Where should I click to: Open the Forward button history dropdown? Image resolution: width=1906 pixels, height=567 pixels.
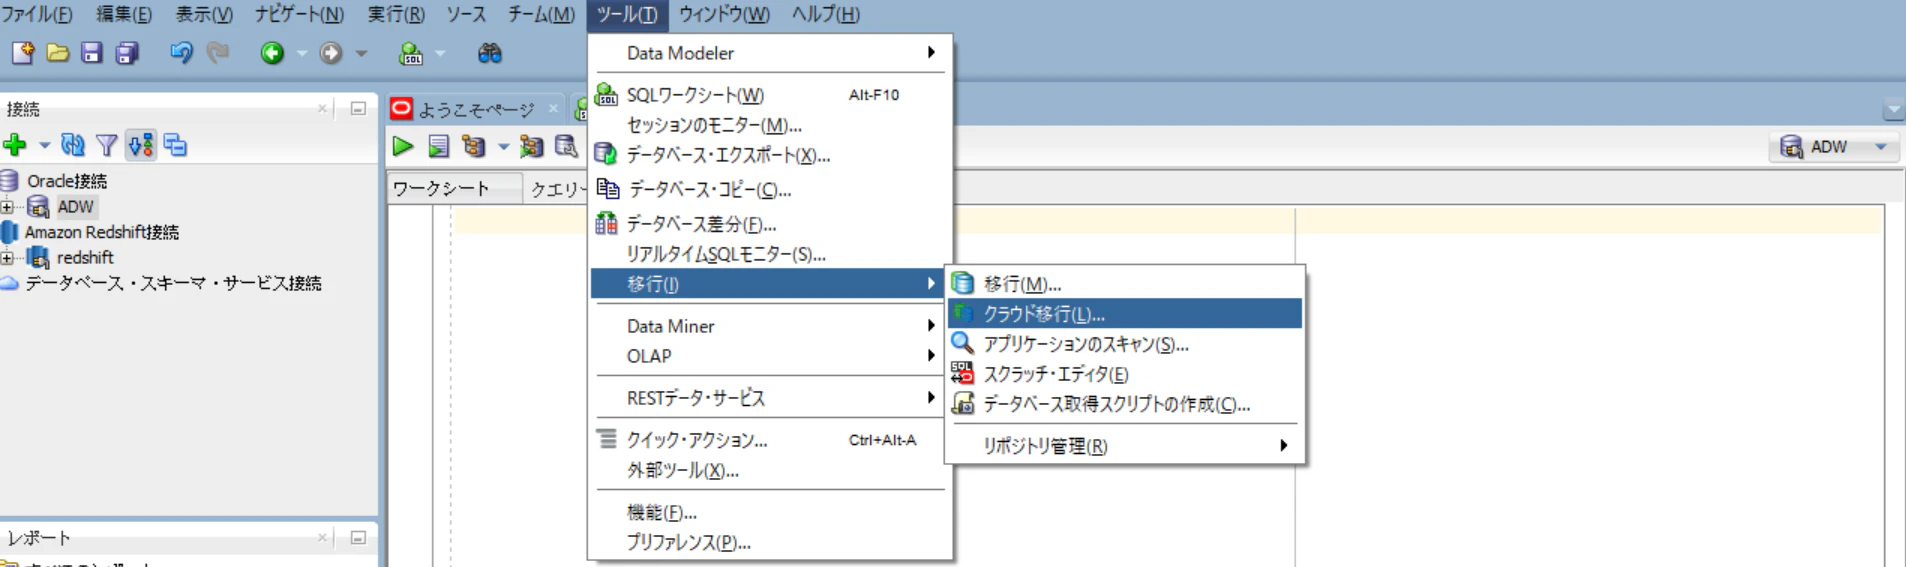pos(361,54)
